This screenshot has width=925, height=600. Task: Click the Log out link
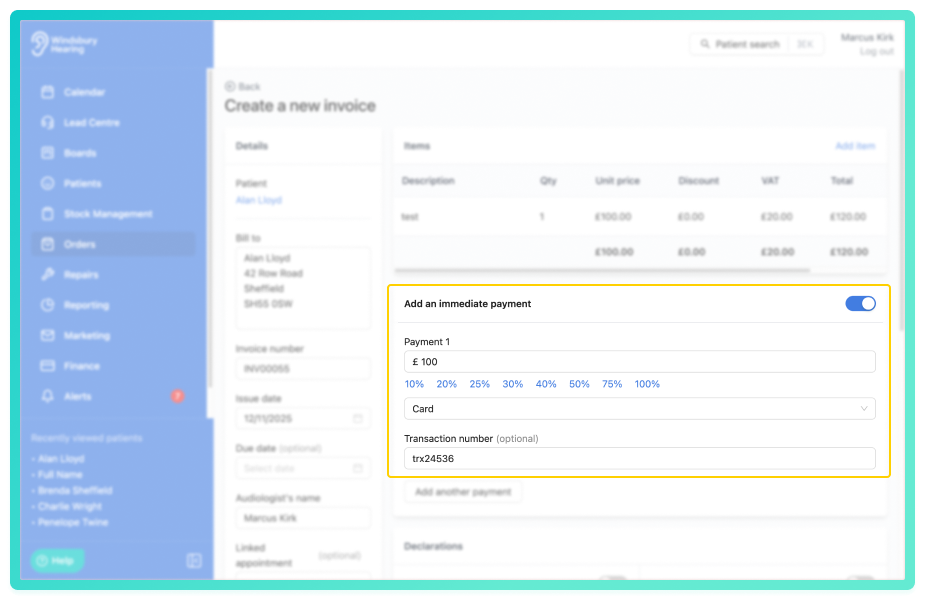(877, 52)
